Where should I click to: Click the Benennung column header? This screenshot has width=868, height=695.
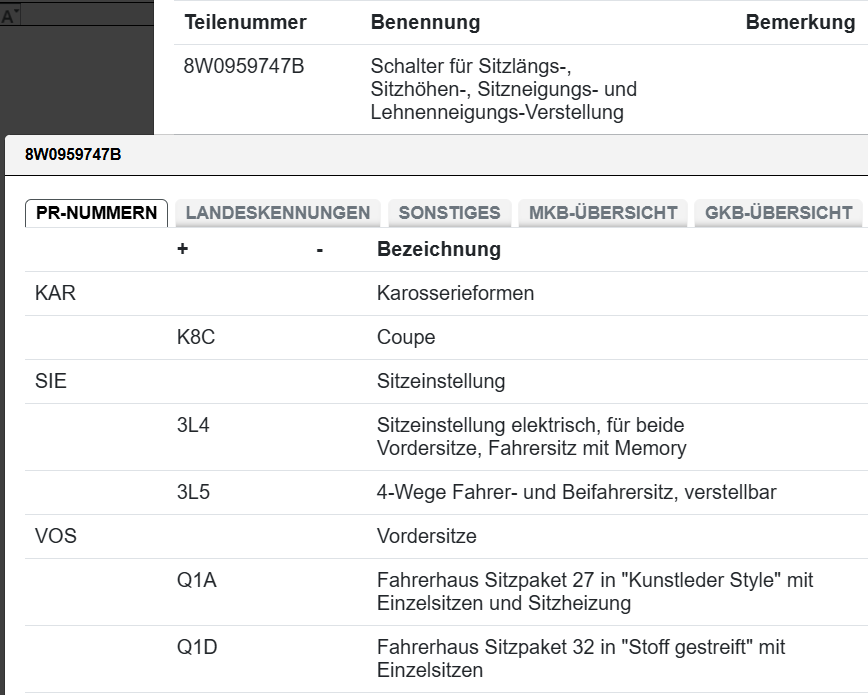[425, 22]
